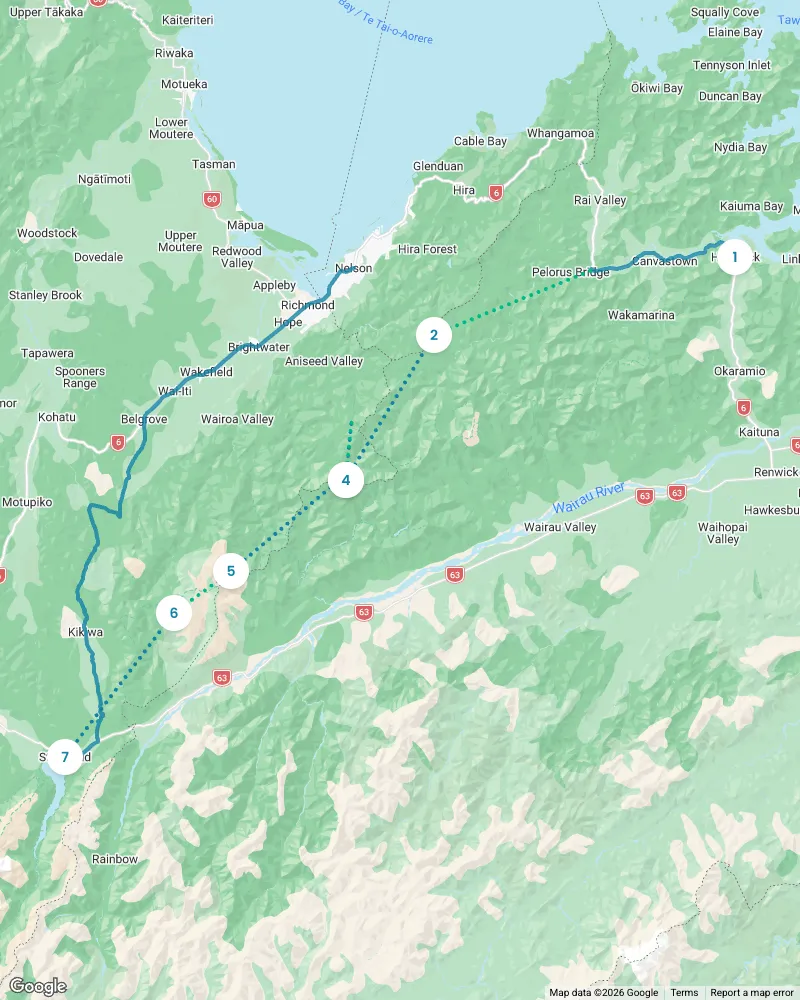Click the Motueka town label
This screenshot has height=1000, width=800.
pyautogui.click(x=184, y=84)
